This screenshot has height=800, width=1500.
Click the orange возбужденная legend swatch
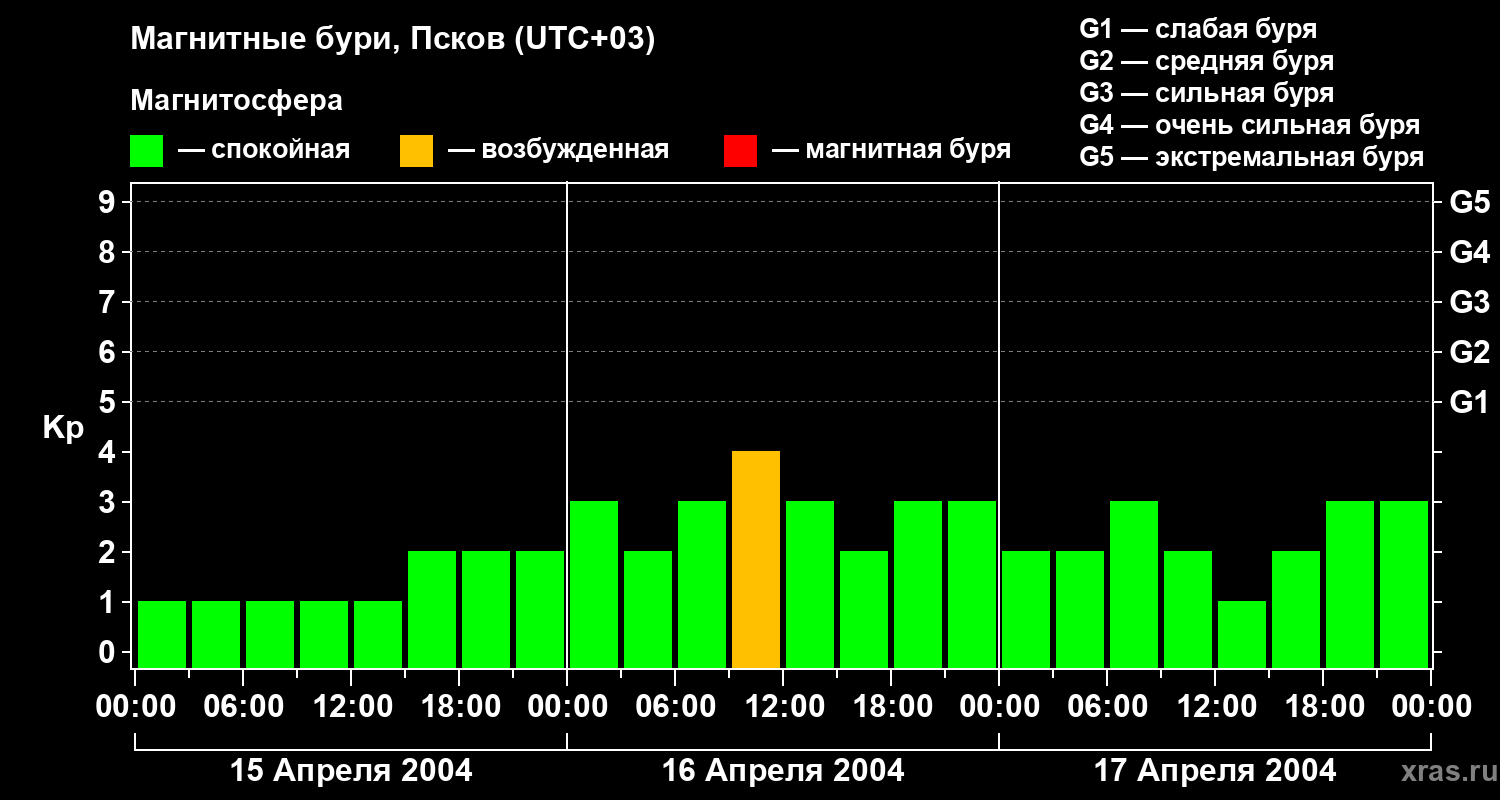pyautogui.click(x=416, y=151)
